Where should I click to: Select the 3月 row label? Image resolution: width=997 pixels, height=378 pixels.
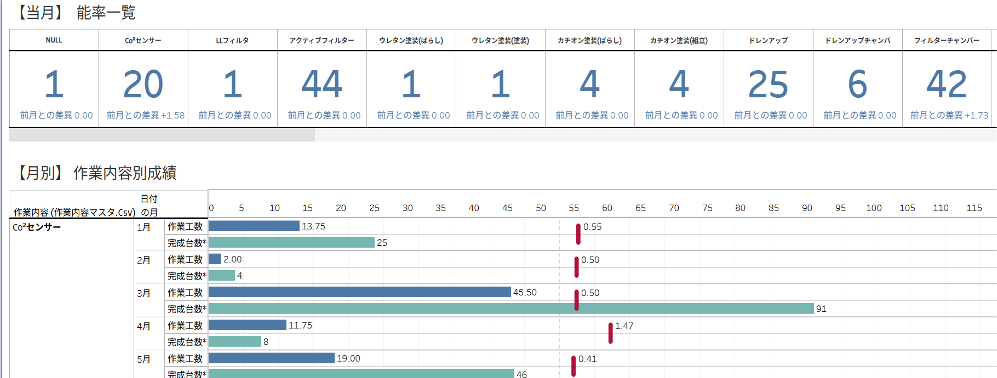point(143,292)
